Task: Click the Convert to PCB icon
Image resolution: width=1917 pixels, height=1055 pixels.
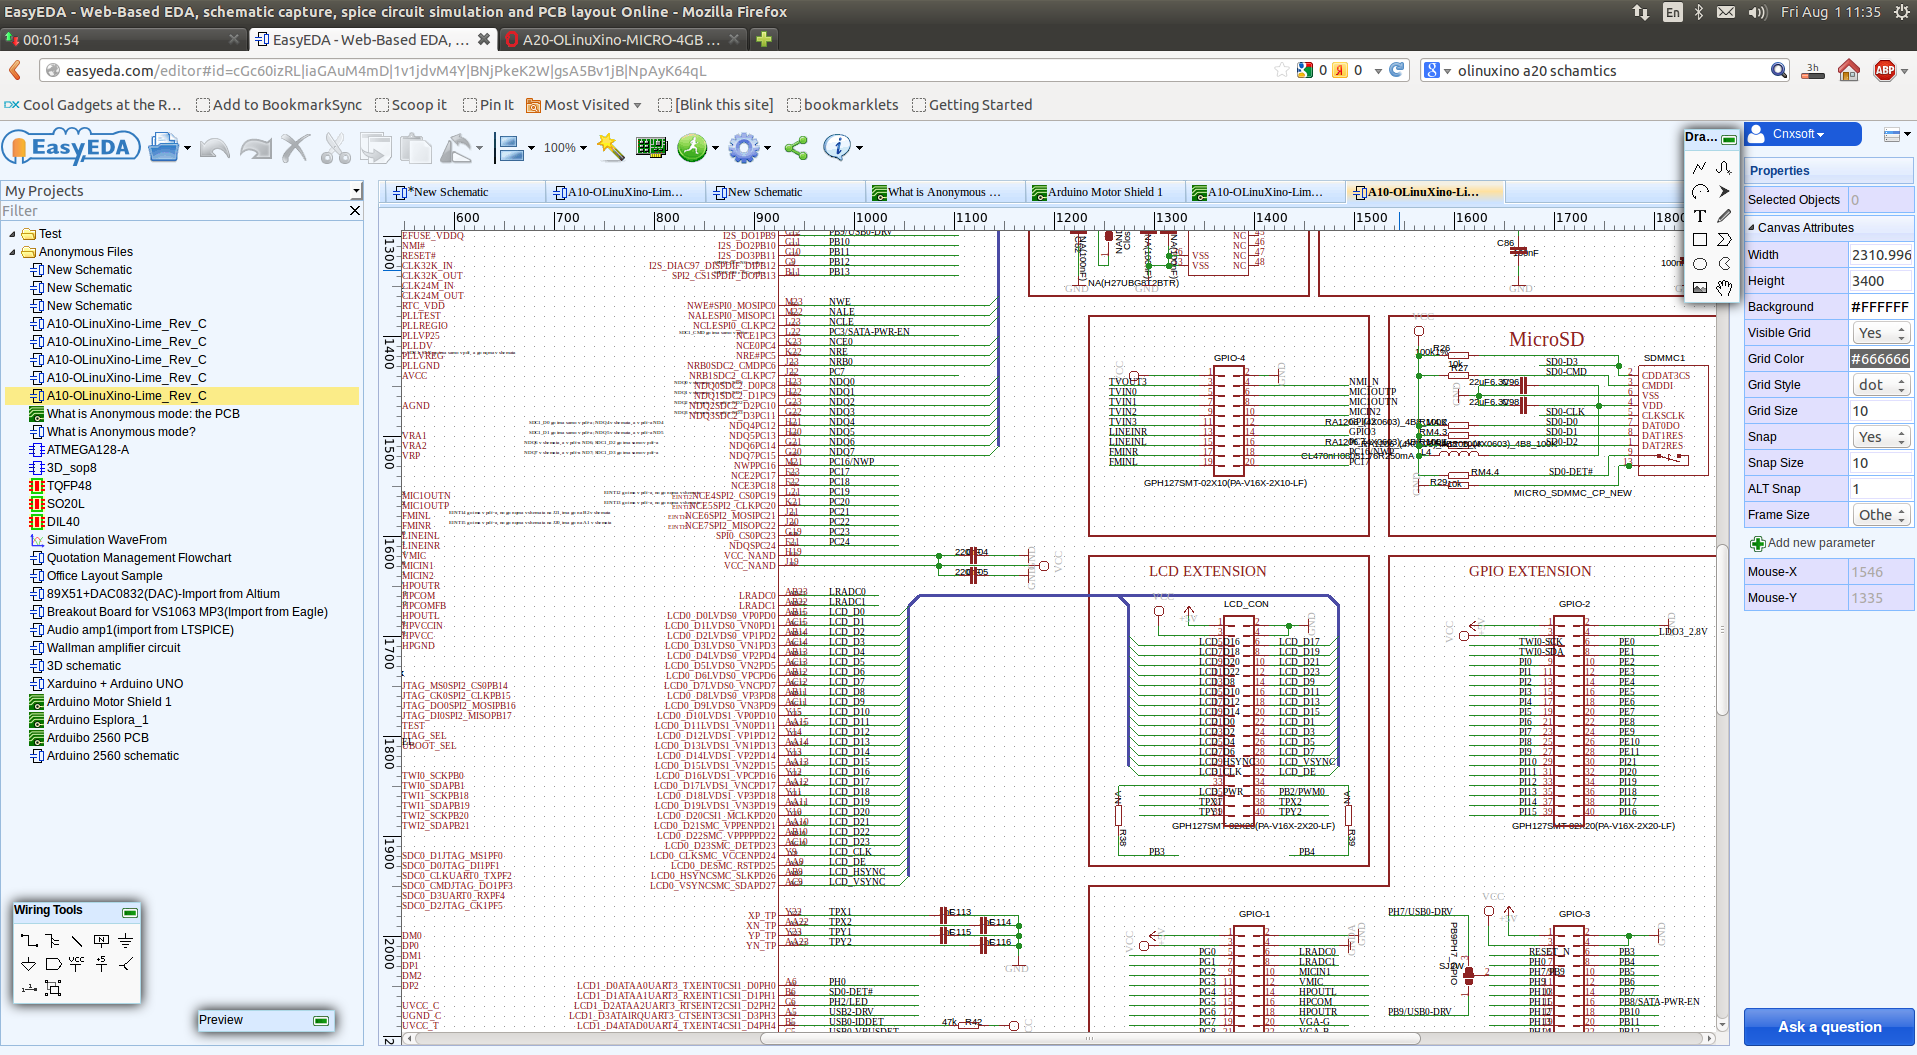Action: pos(651,148)
